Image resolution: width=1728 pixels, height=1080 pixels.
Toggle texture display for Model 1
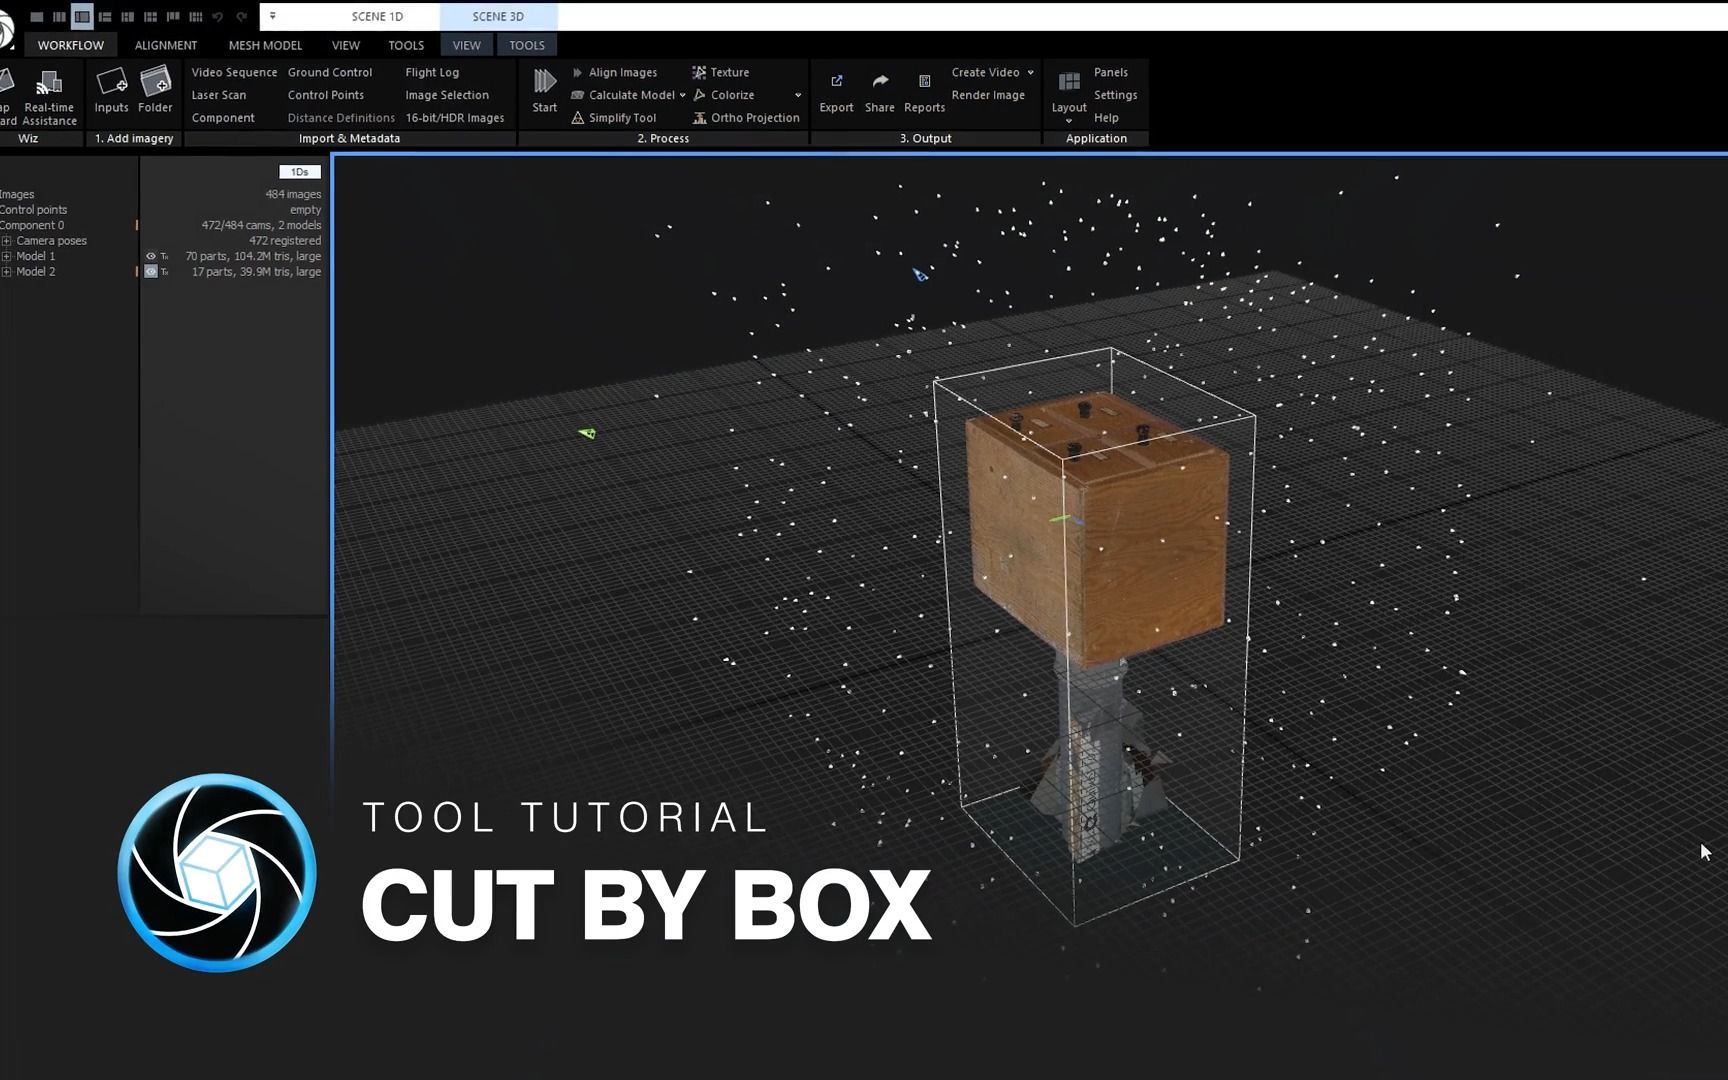point(163,257)
